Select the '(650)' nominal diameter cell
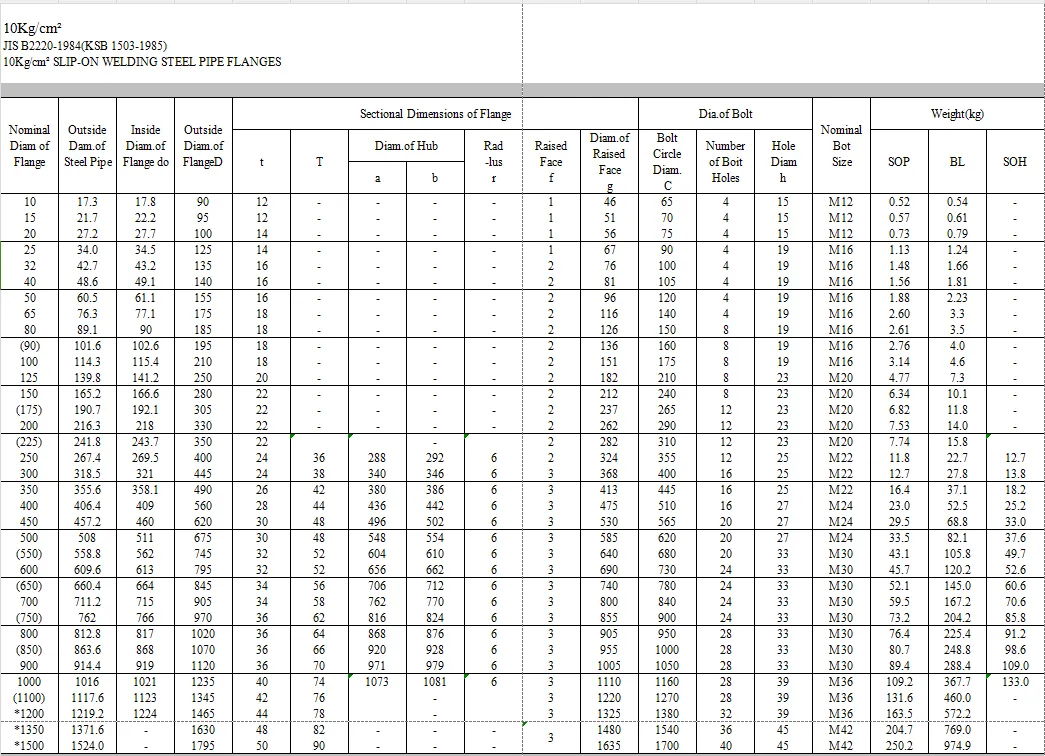The width and height of the screenshot is (1045, 756). [x=29, y=586]
